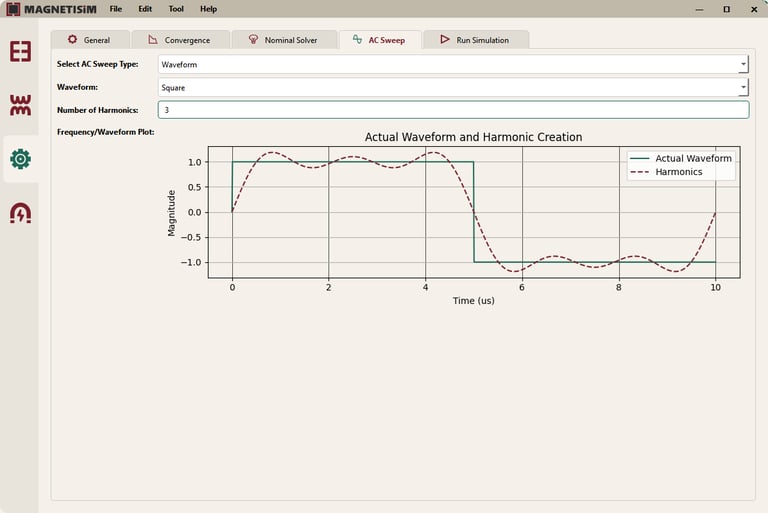Click the graph icon on Convergence tab
Image resolution: width=768 pixels, height=513 pixels.
pos(153,39)
